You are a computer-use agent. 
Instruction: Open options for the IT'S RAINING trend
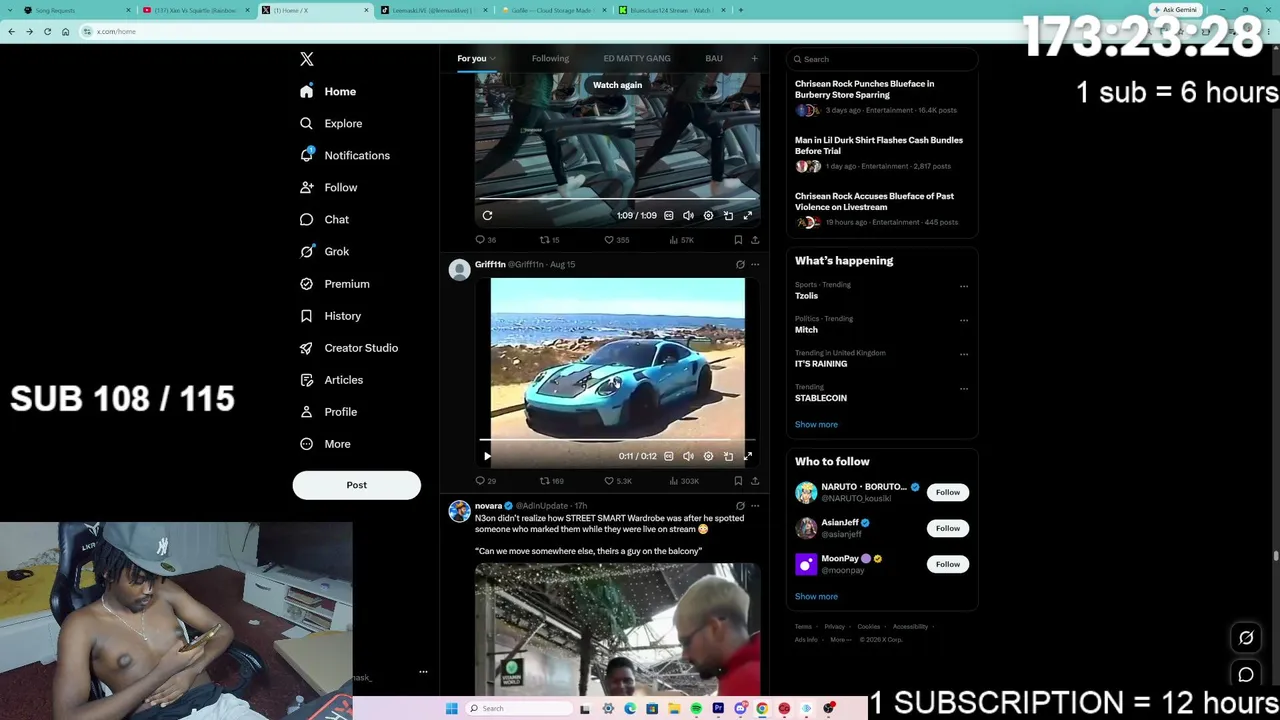tap(964, 354)
